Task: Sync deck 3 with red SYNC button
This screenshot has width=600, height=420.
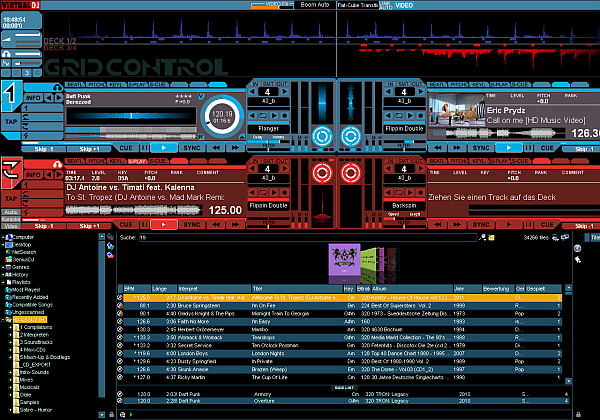Action: tap(192, 225)
